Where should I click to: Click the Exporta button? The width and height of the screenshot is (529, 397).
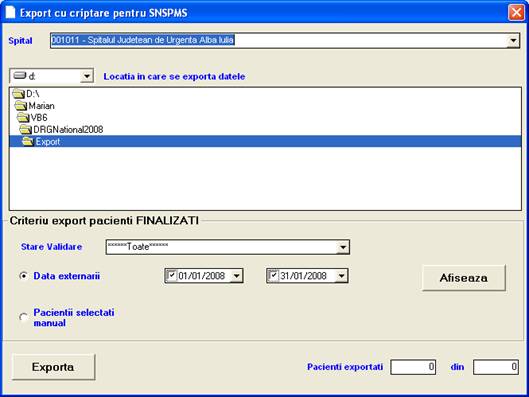click(53, 367)
